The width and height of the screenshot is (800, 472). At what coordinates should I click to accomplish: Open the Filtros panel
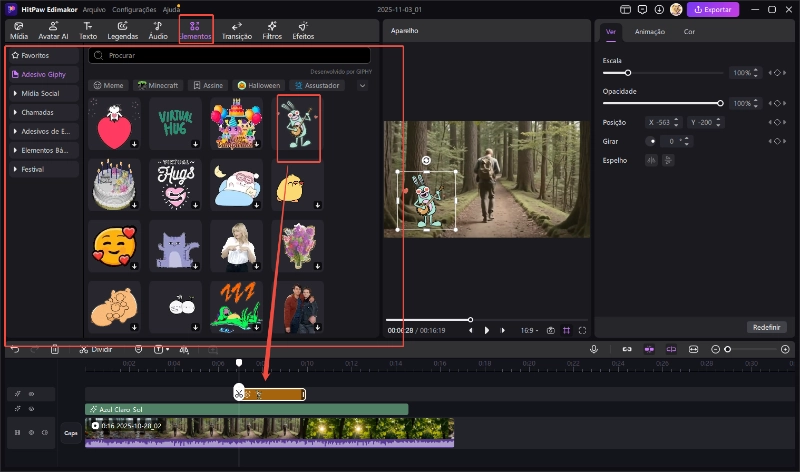click(x=272, y=31)
